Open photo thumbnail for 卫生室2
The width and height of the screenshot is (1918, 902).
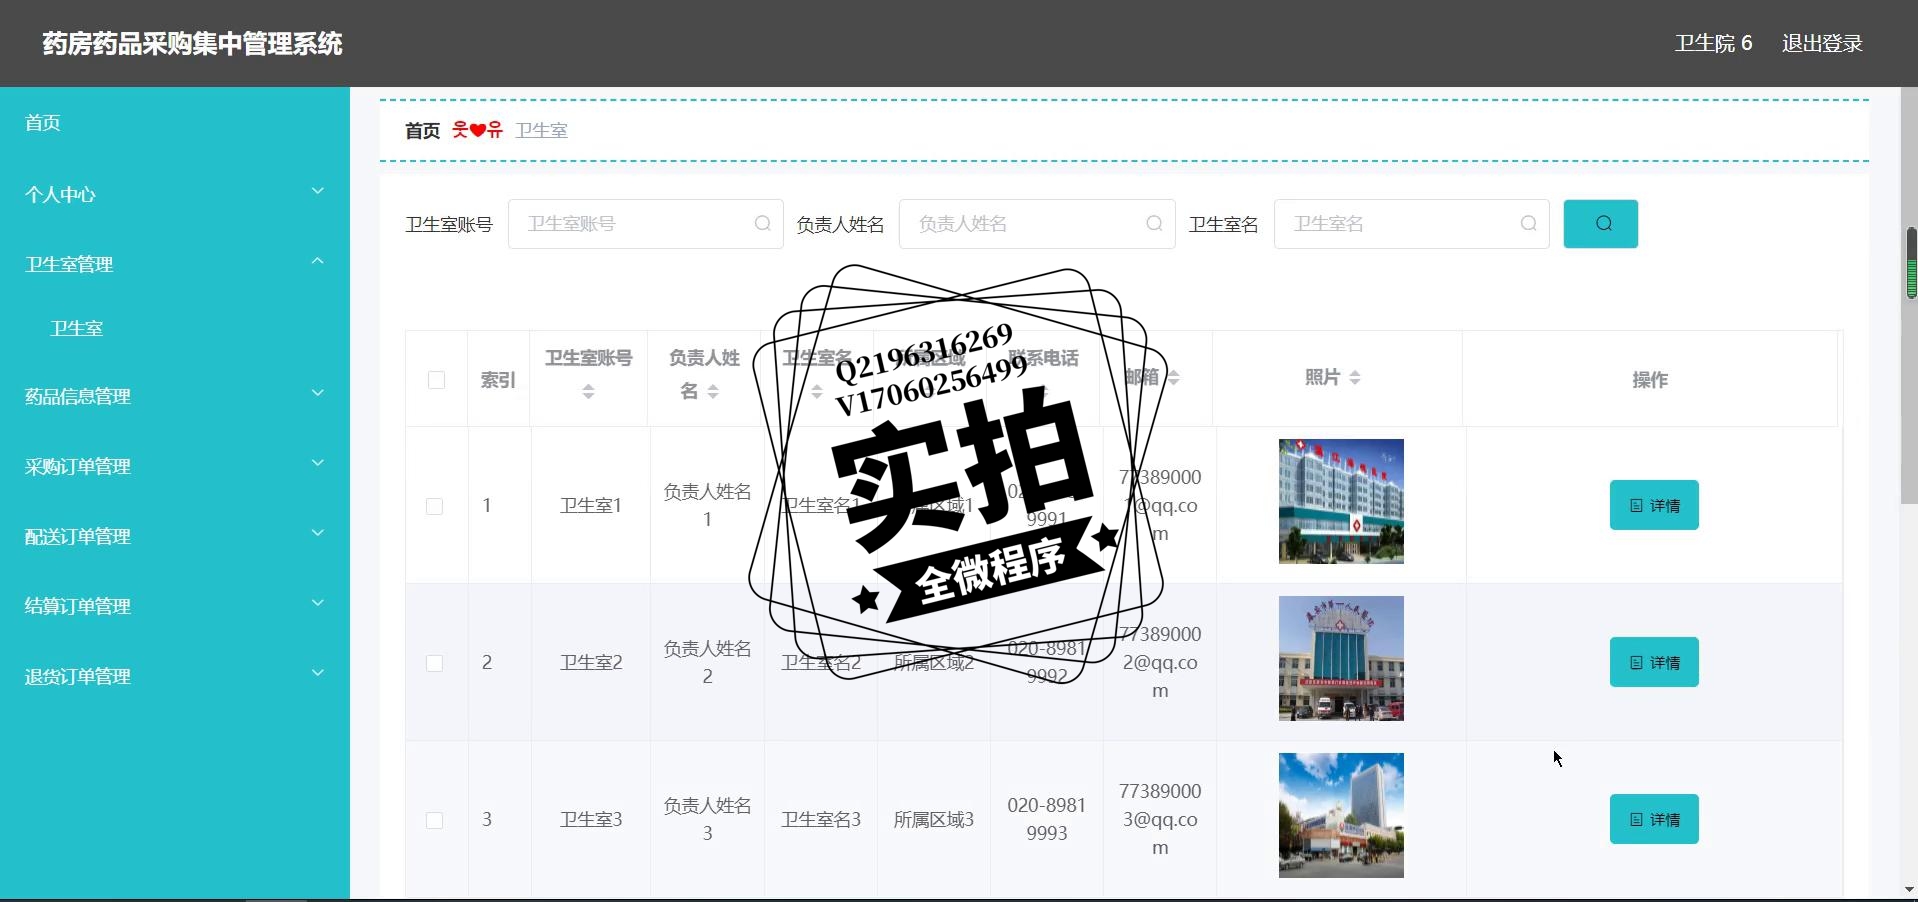(1341, 658)
